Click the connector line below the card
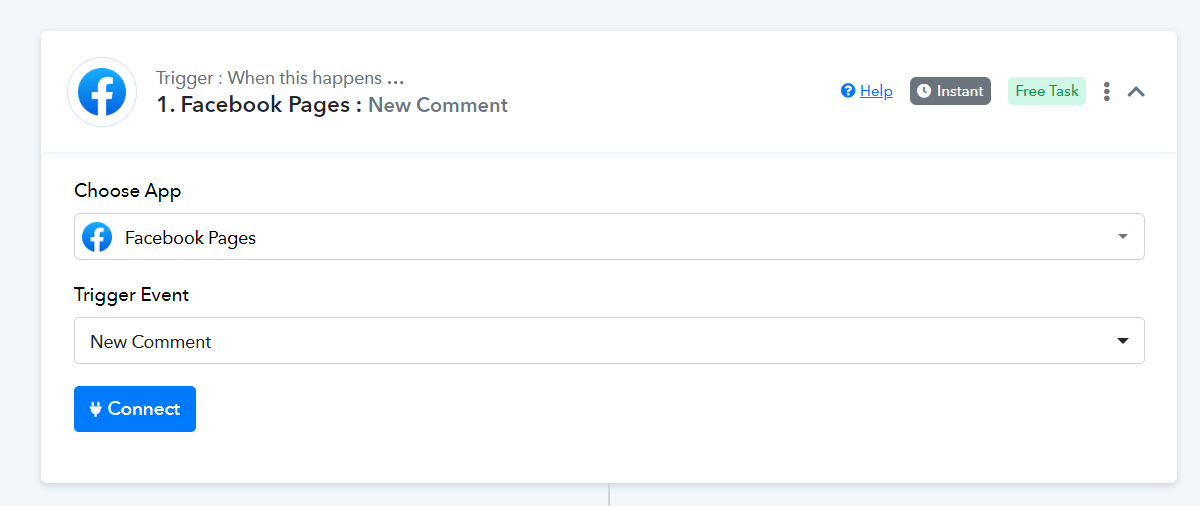The image size is (1200, 506). coord(609,495)
